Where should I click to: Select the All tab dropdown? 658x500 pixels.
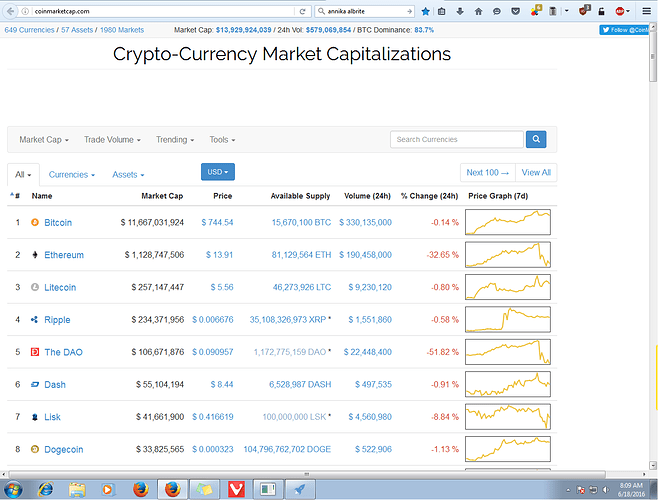point(23,174)
